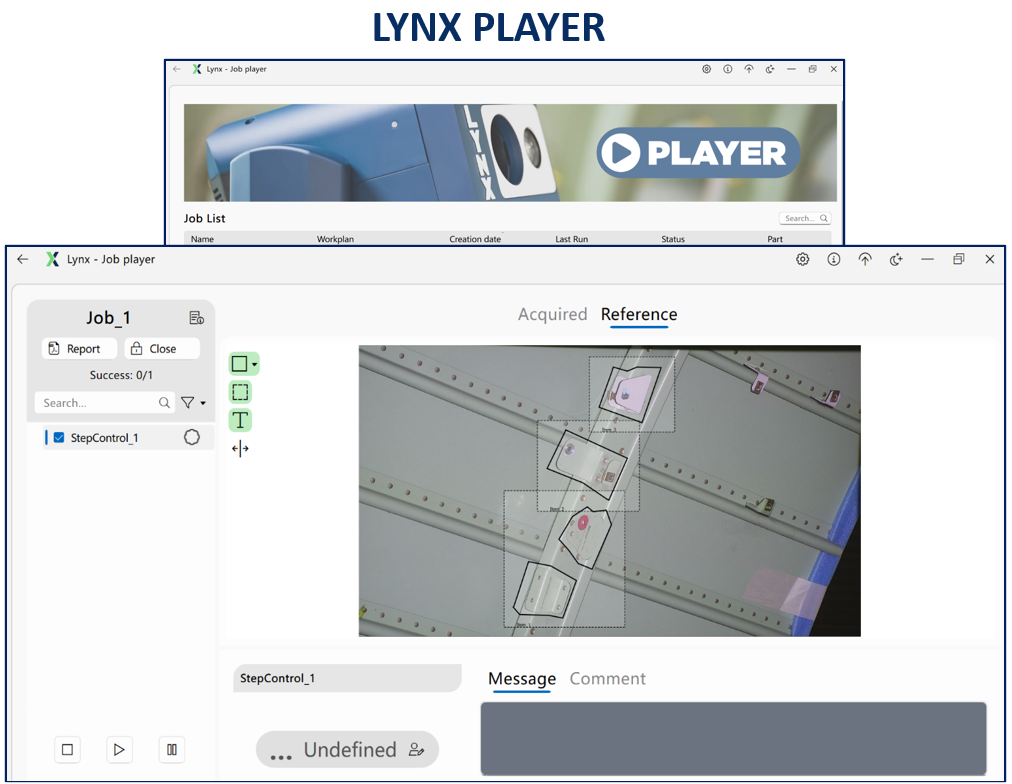
Task: Click the back arrow in rear Job player window
Action: point(177,69)
